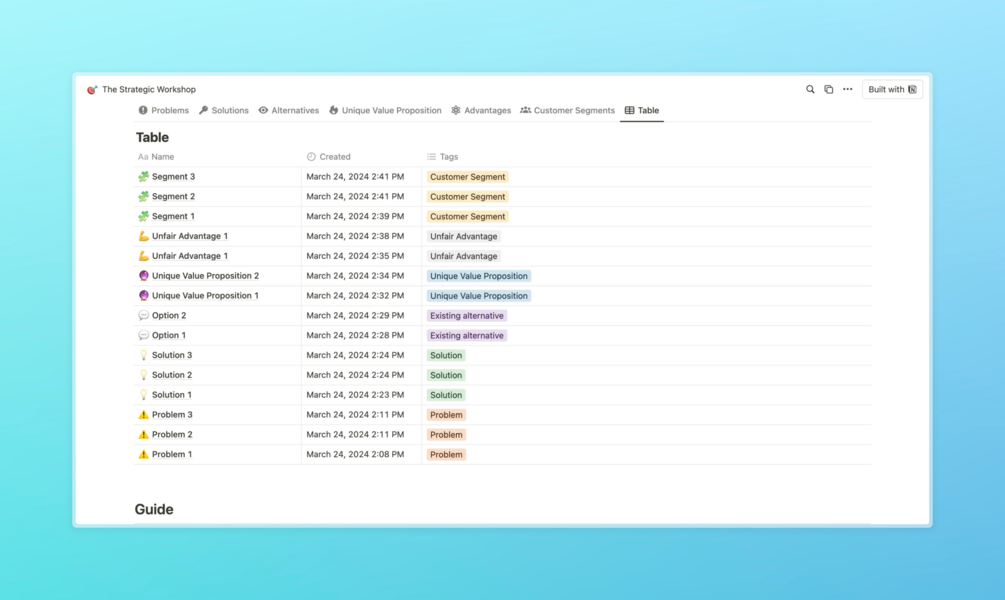1005x600 pixels.
Task: Click warning icon of Problem 1
Action: tap(144, 454)
